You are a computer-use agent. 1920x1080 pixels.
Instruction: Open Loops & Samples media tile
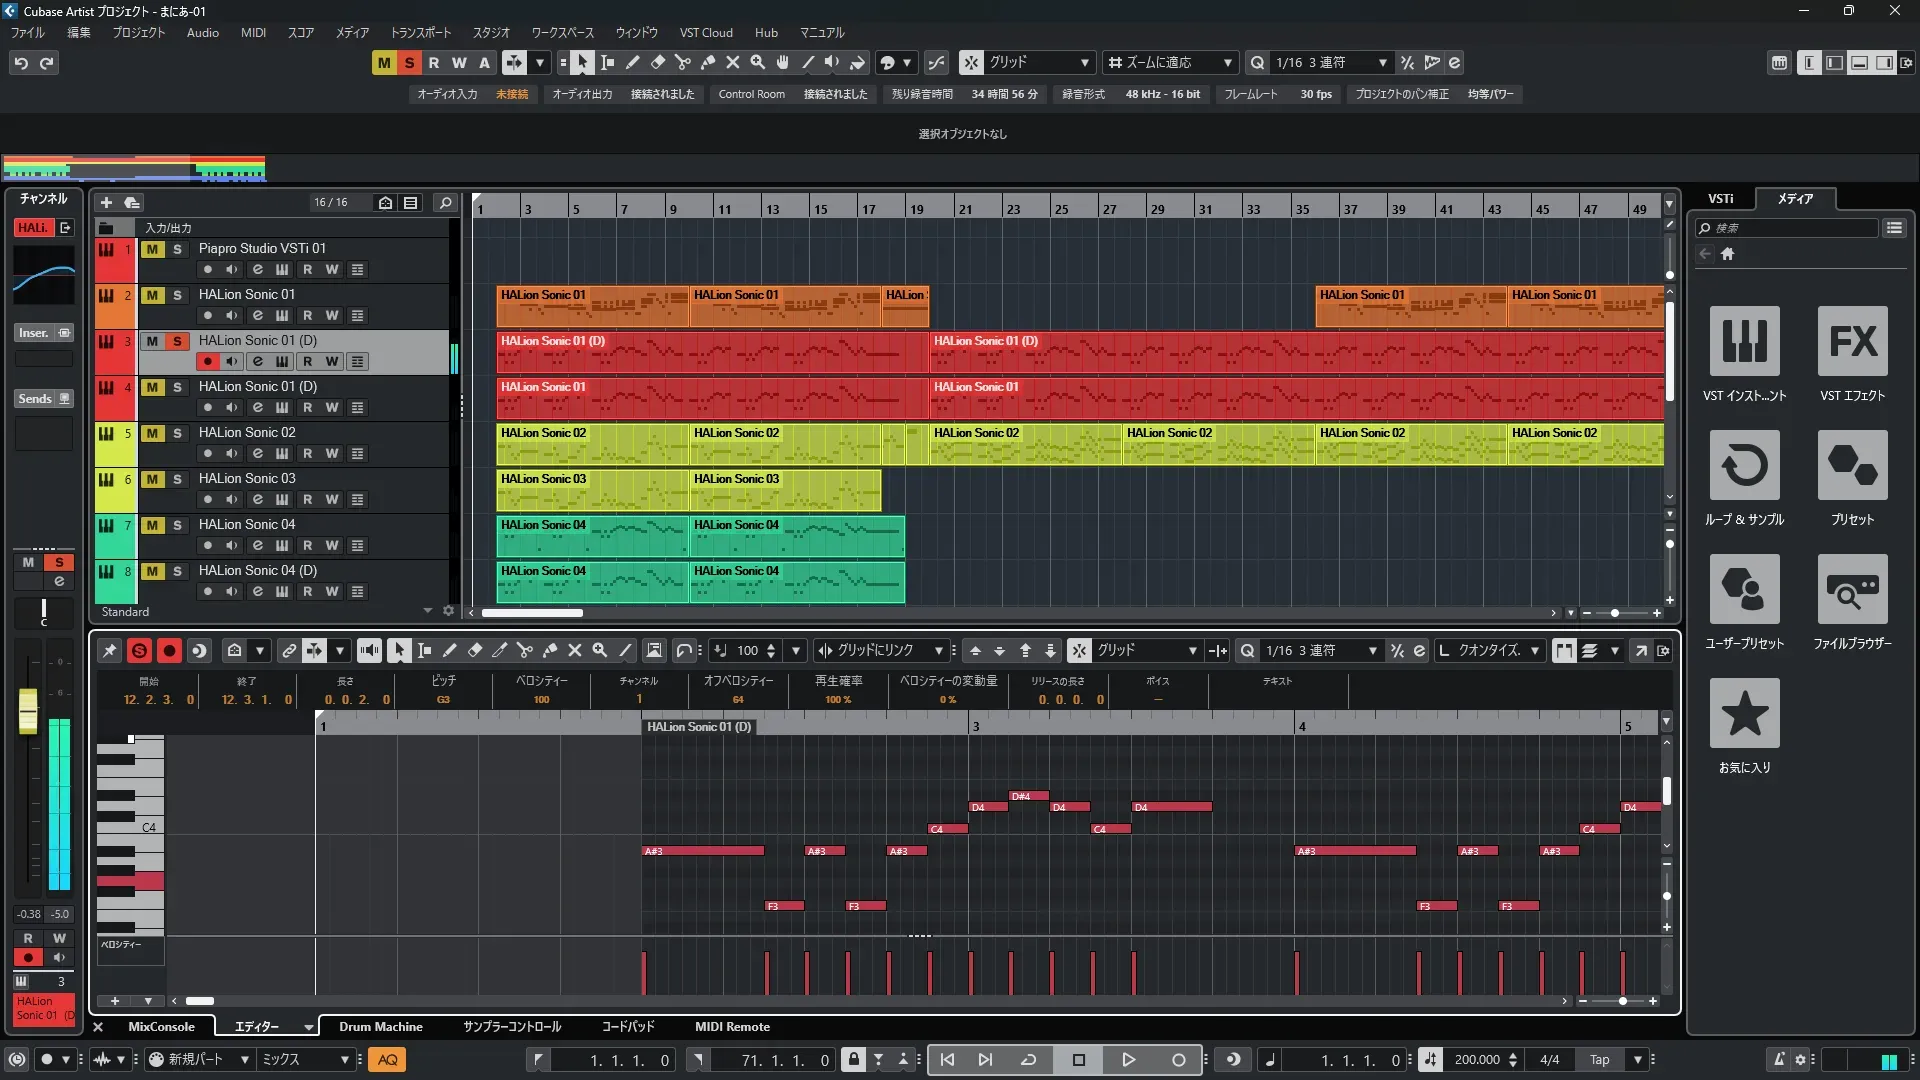[1744, 466]
